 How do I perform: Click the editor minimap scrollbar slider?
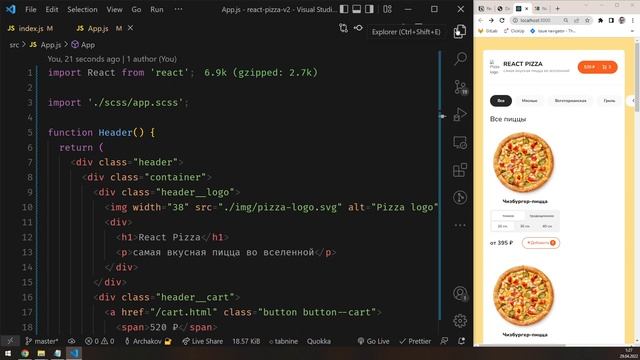tap(440, 186)
